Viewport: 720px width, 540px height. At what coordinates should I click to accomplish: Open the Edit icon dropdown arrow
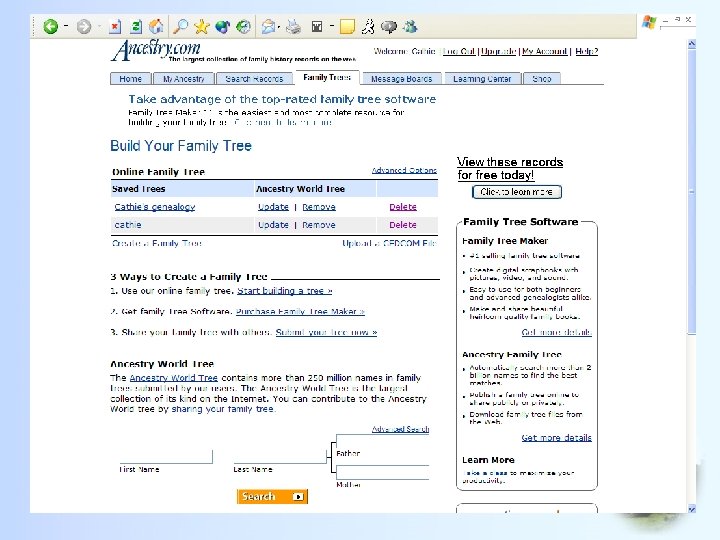(331, 26)
